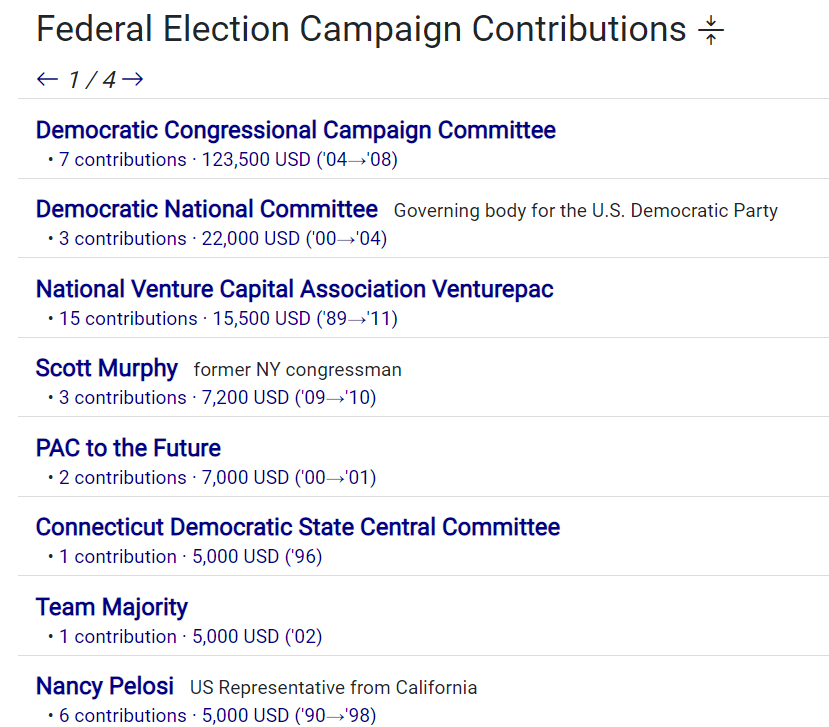This screenshot has height=727, width=829.
Task: Open Connecticut Democratic State Central Committee link
Action: (297, 527)
